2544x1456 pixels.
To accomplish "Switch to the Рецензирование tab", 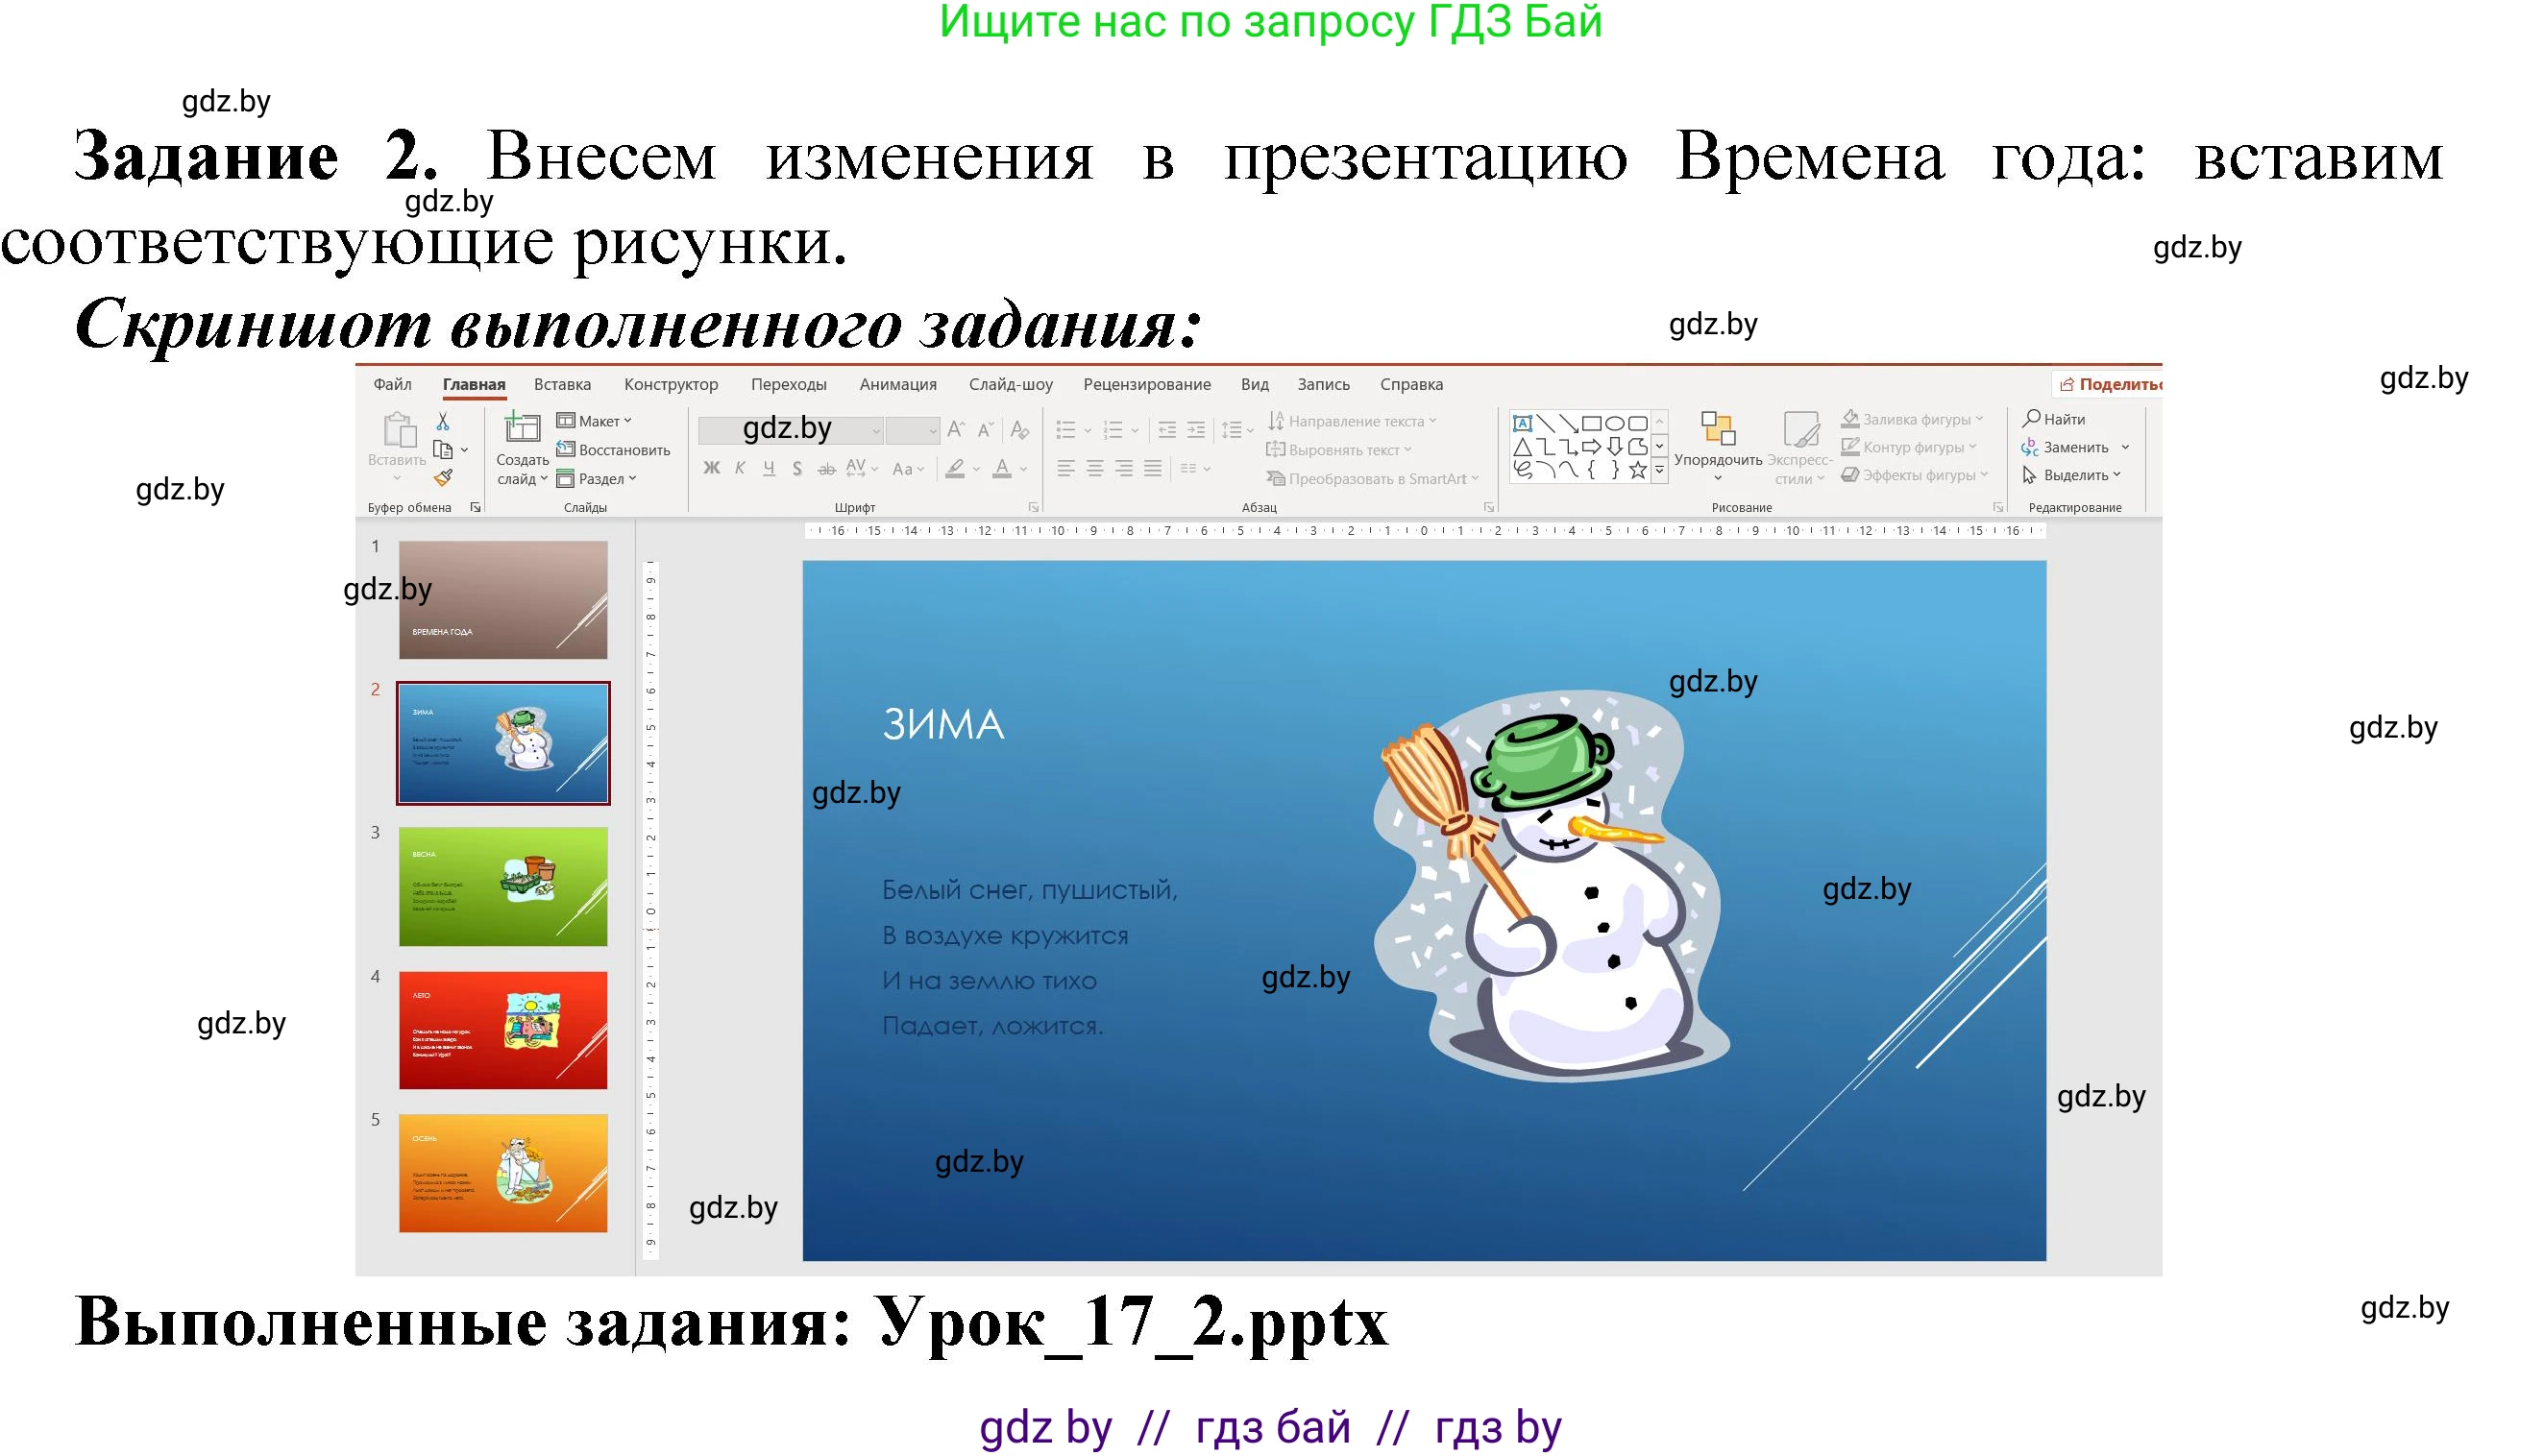I will point(1147,384).
